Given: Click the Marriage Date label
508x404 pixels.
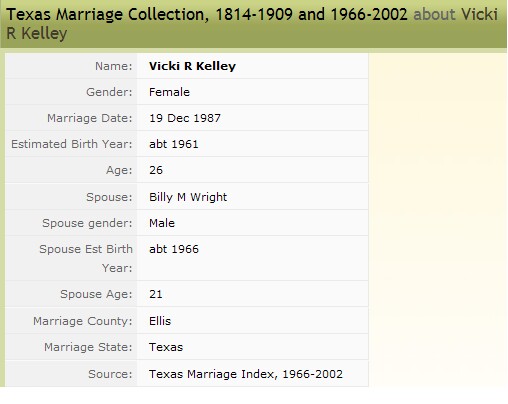Looking at the screenshot, I should [x=90, y=118].
